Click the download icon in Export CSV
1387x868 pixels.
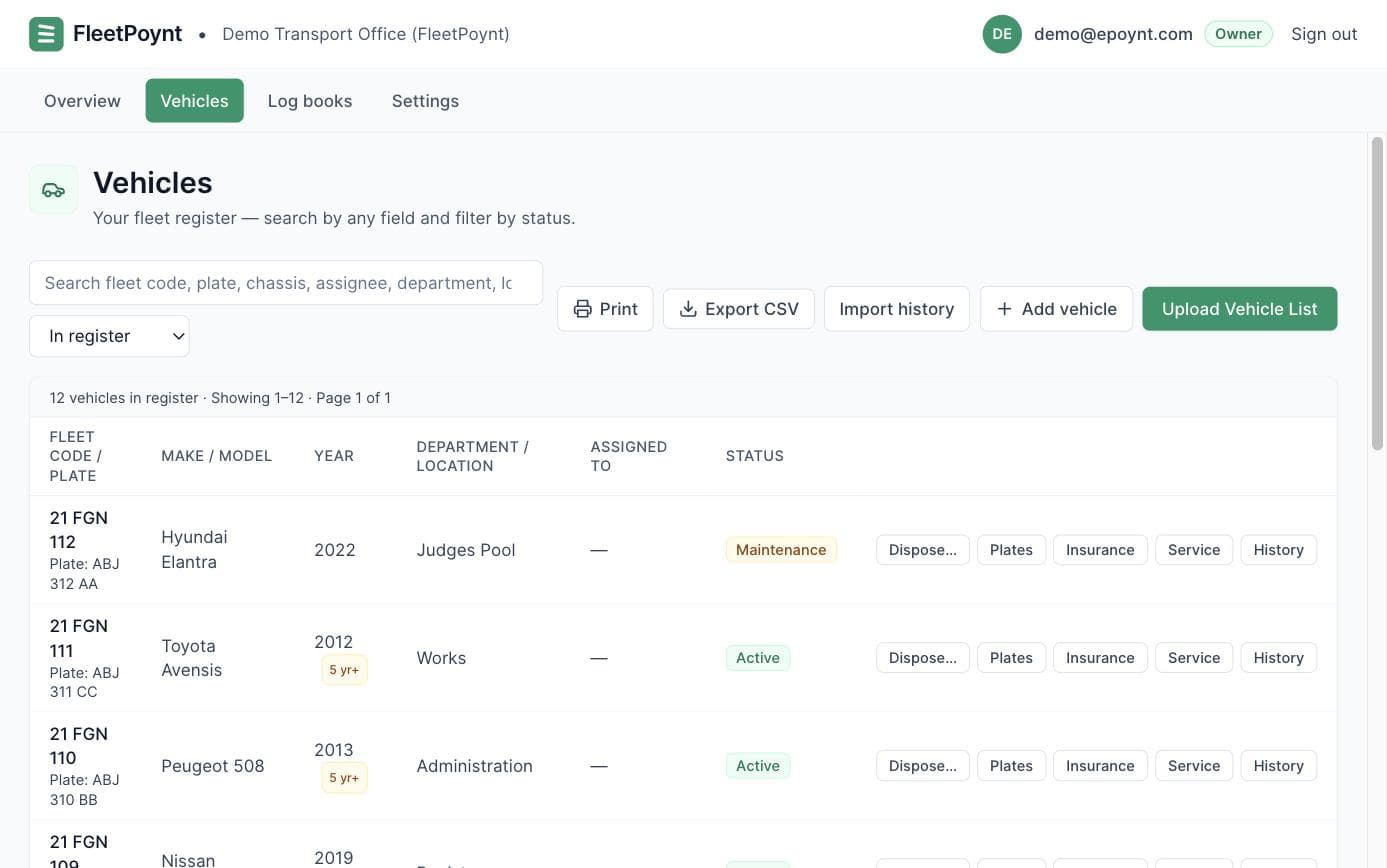(x=688, y=309)
